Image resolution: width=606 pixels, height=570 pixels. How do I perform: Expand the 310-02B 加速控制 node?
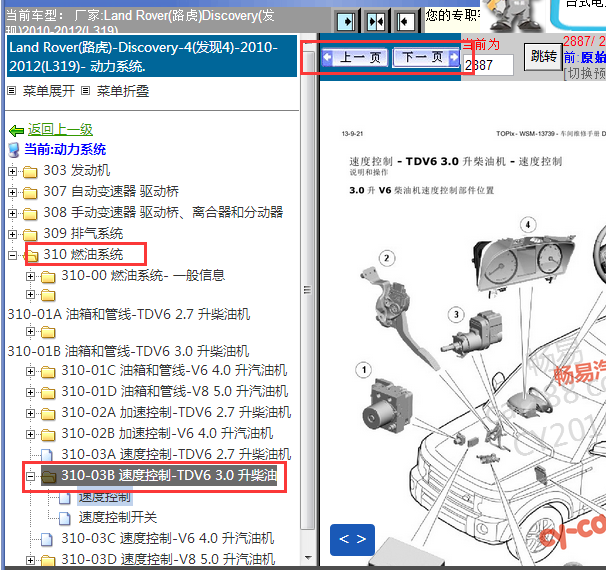[x=31, y=434]
